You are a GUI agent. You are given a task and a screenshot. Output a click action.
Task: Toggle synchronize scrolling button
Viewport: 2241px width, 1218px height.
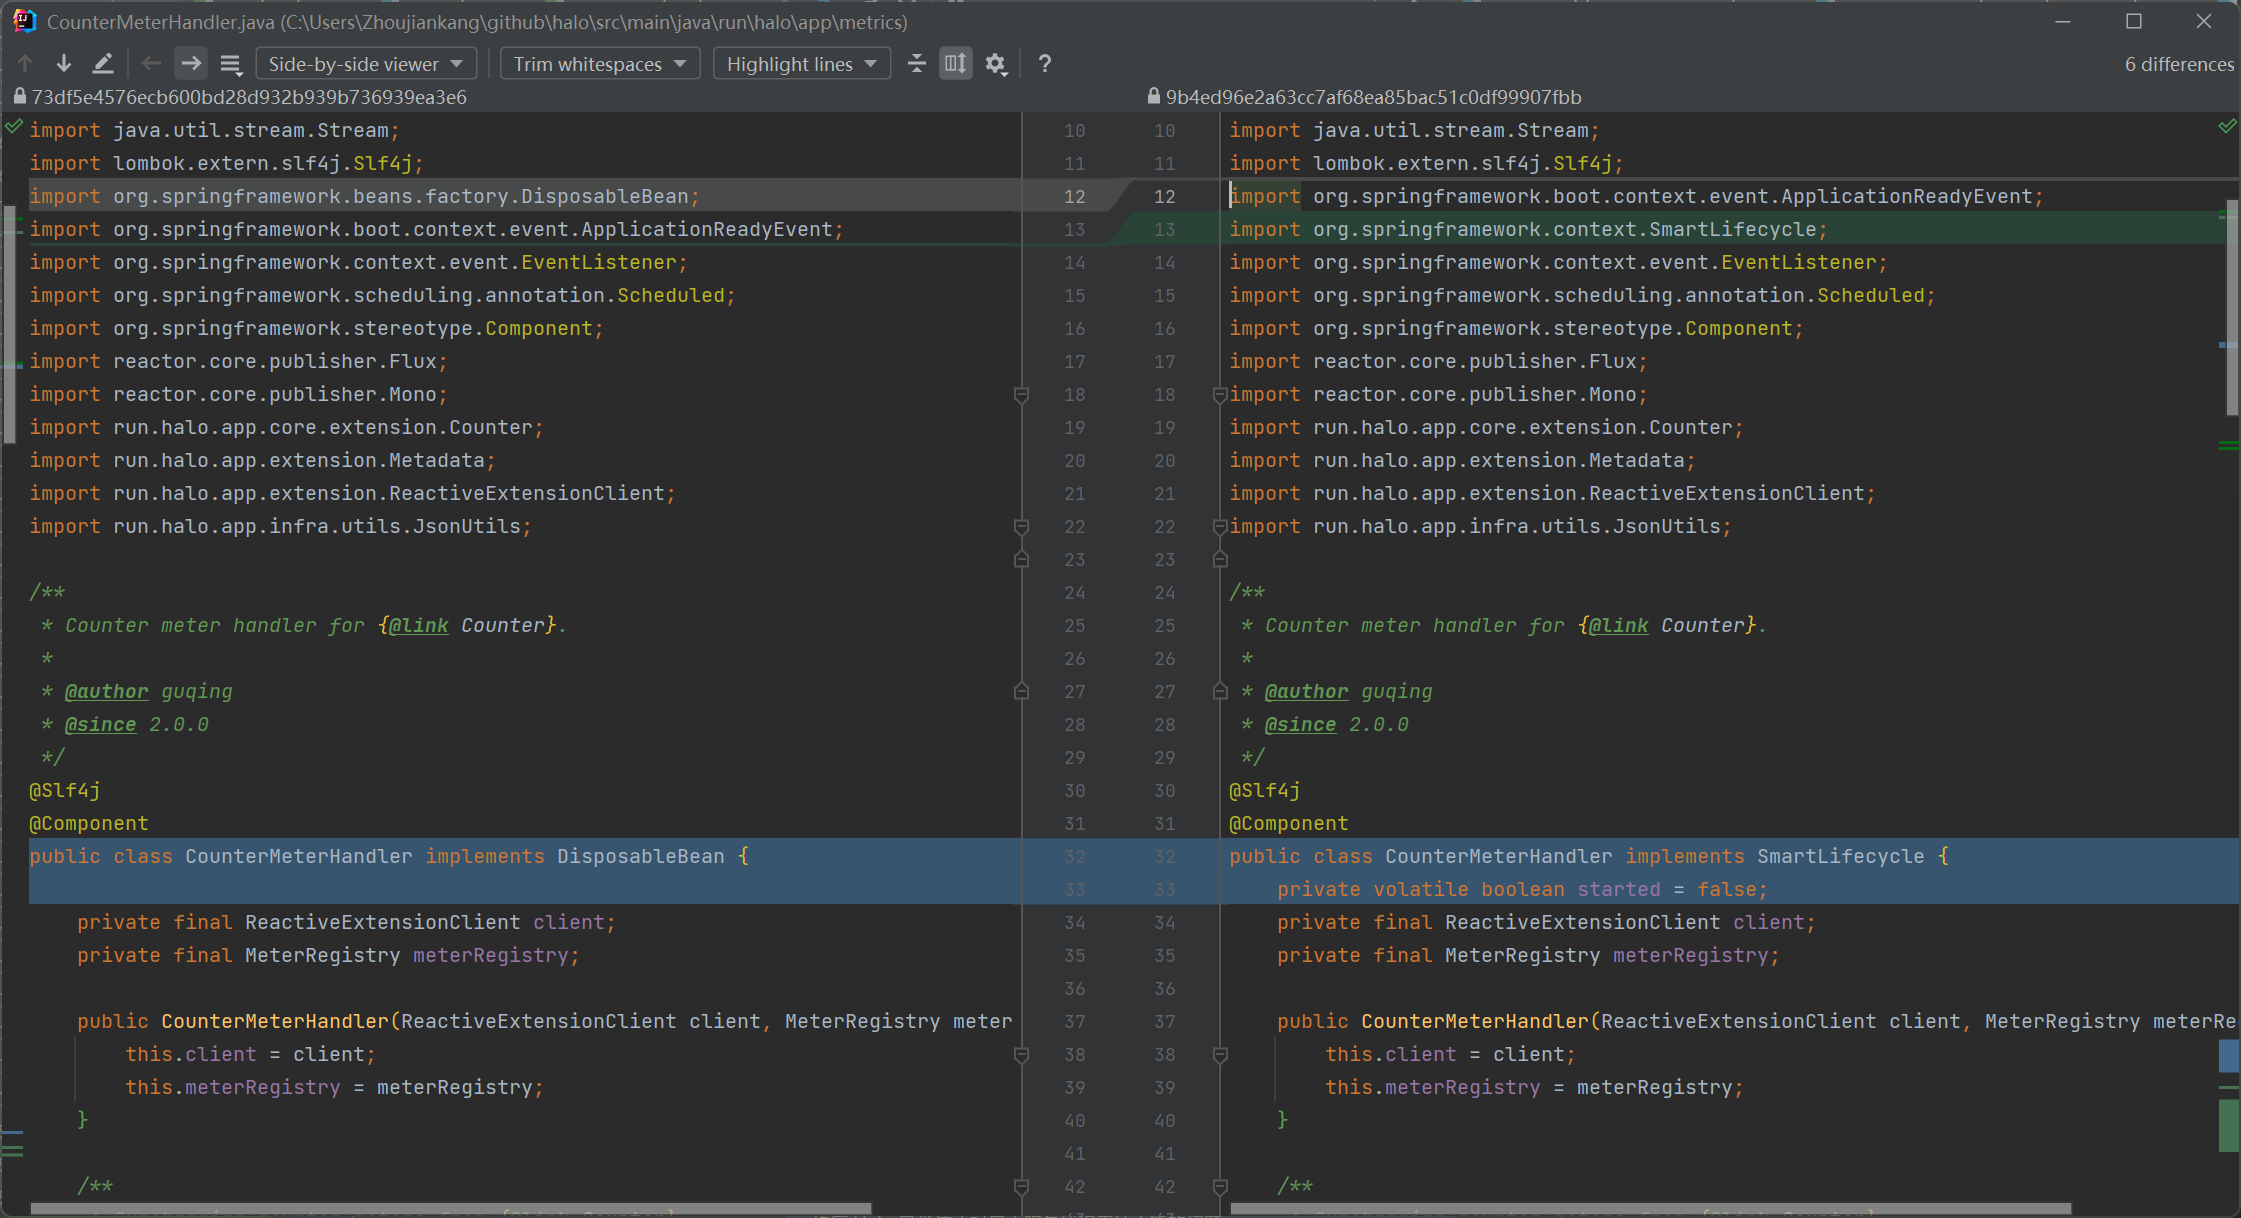956,64
